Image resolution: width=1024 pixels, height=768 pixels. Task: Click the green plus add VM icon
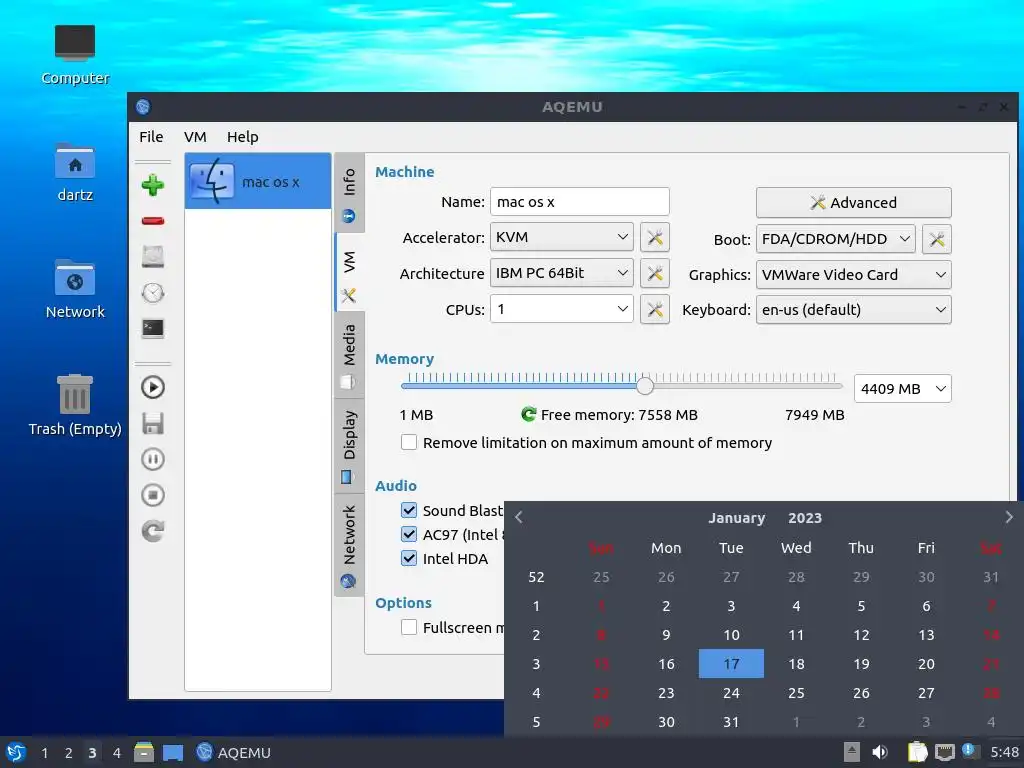tap(153, 185)
